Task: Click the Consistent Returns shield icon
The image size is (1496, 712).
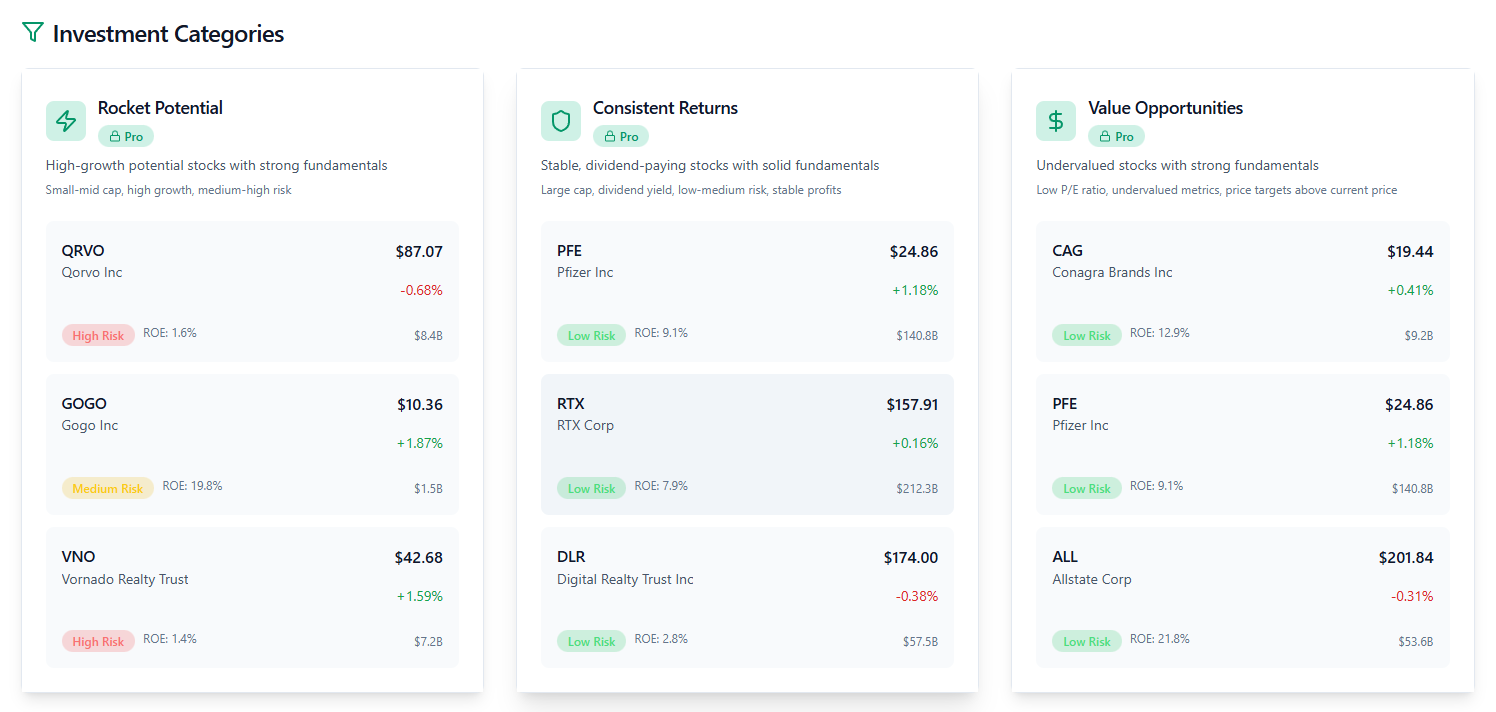Action: click(x=561, y=121)
